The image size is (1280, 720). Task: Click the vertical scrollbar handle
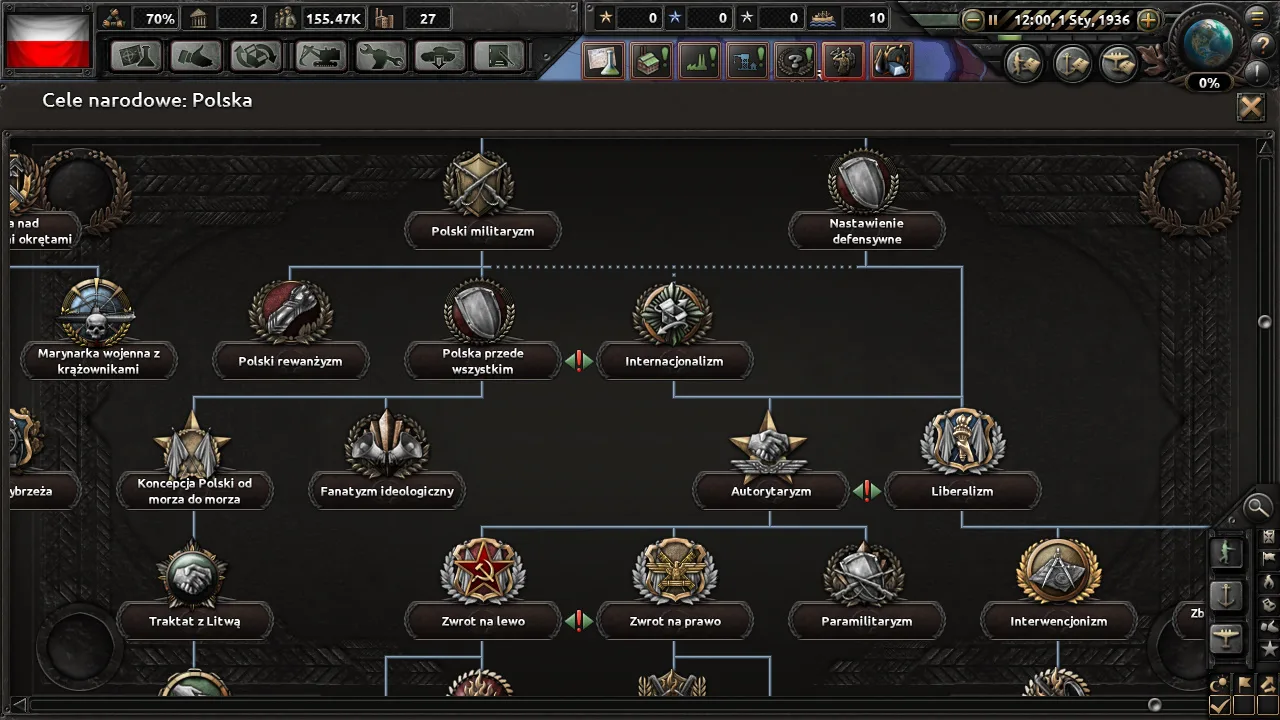pos(1265,322)
